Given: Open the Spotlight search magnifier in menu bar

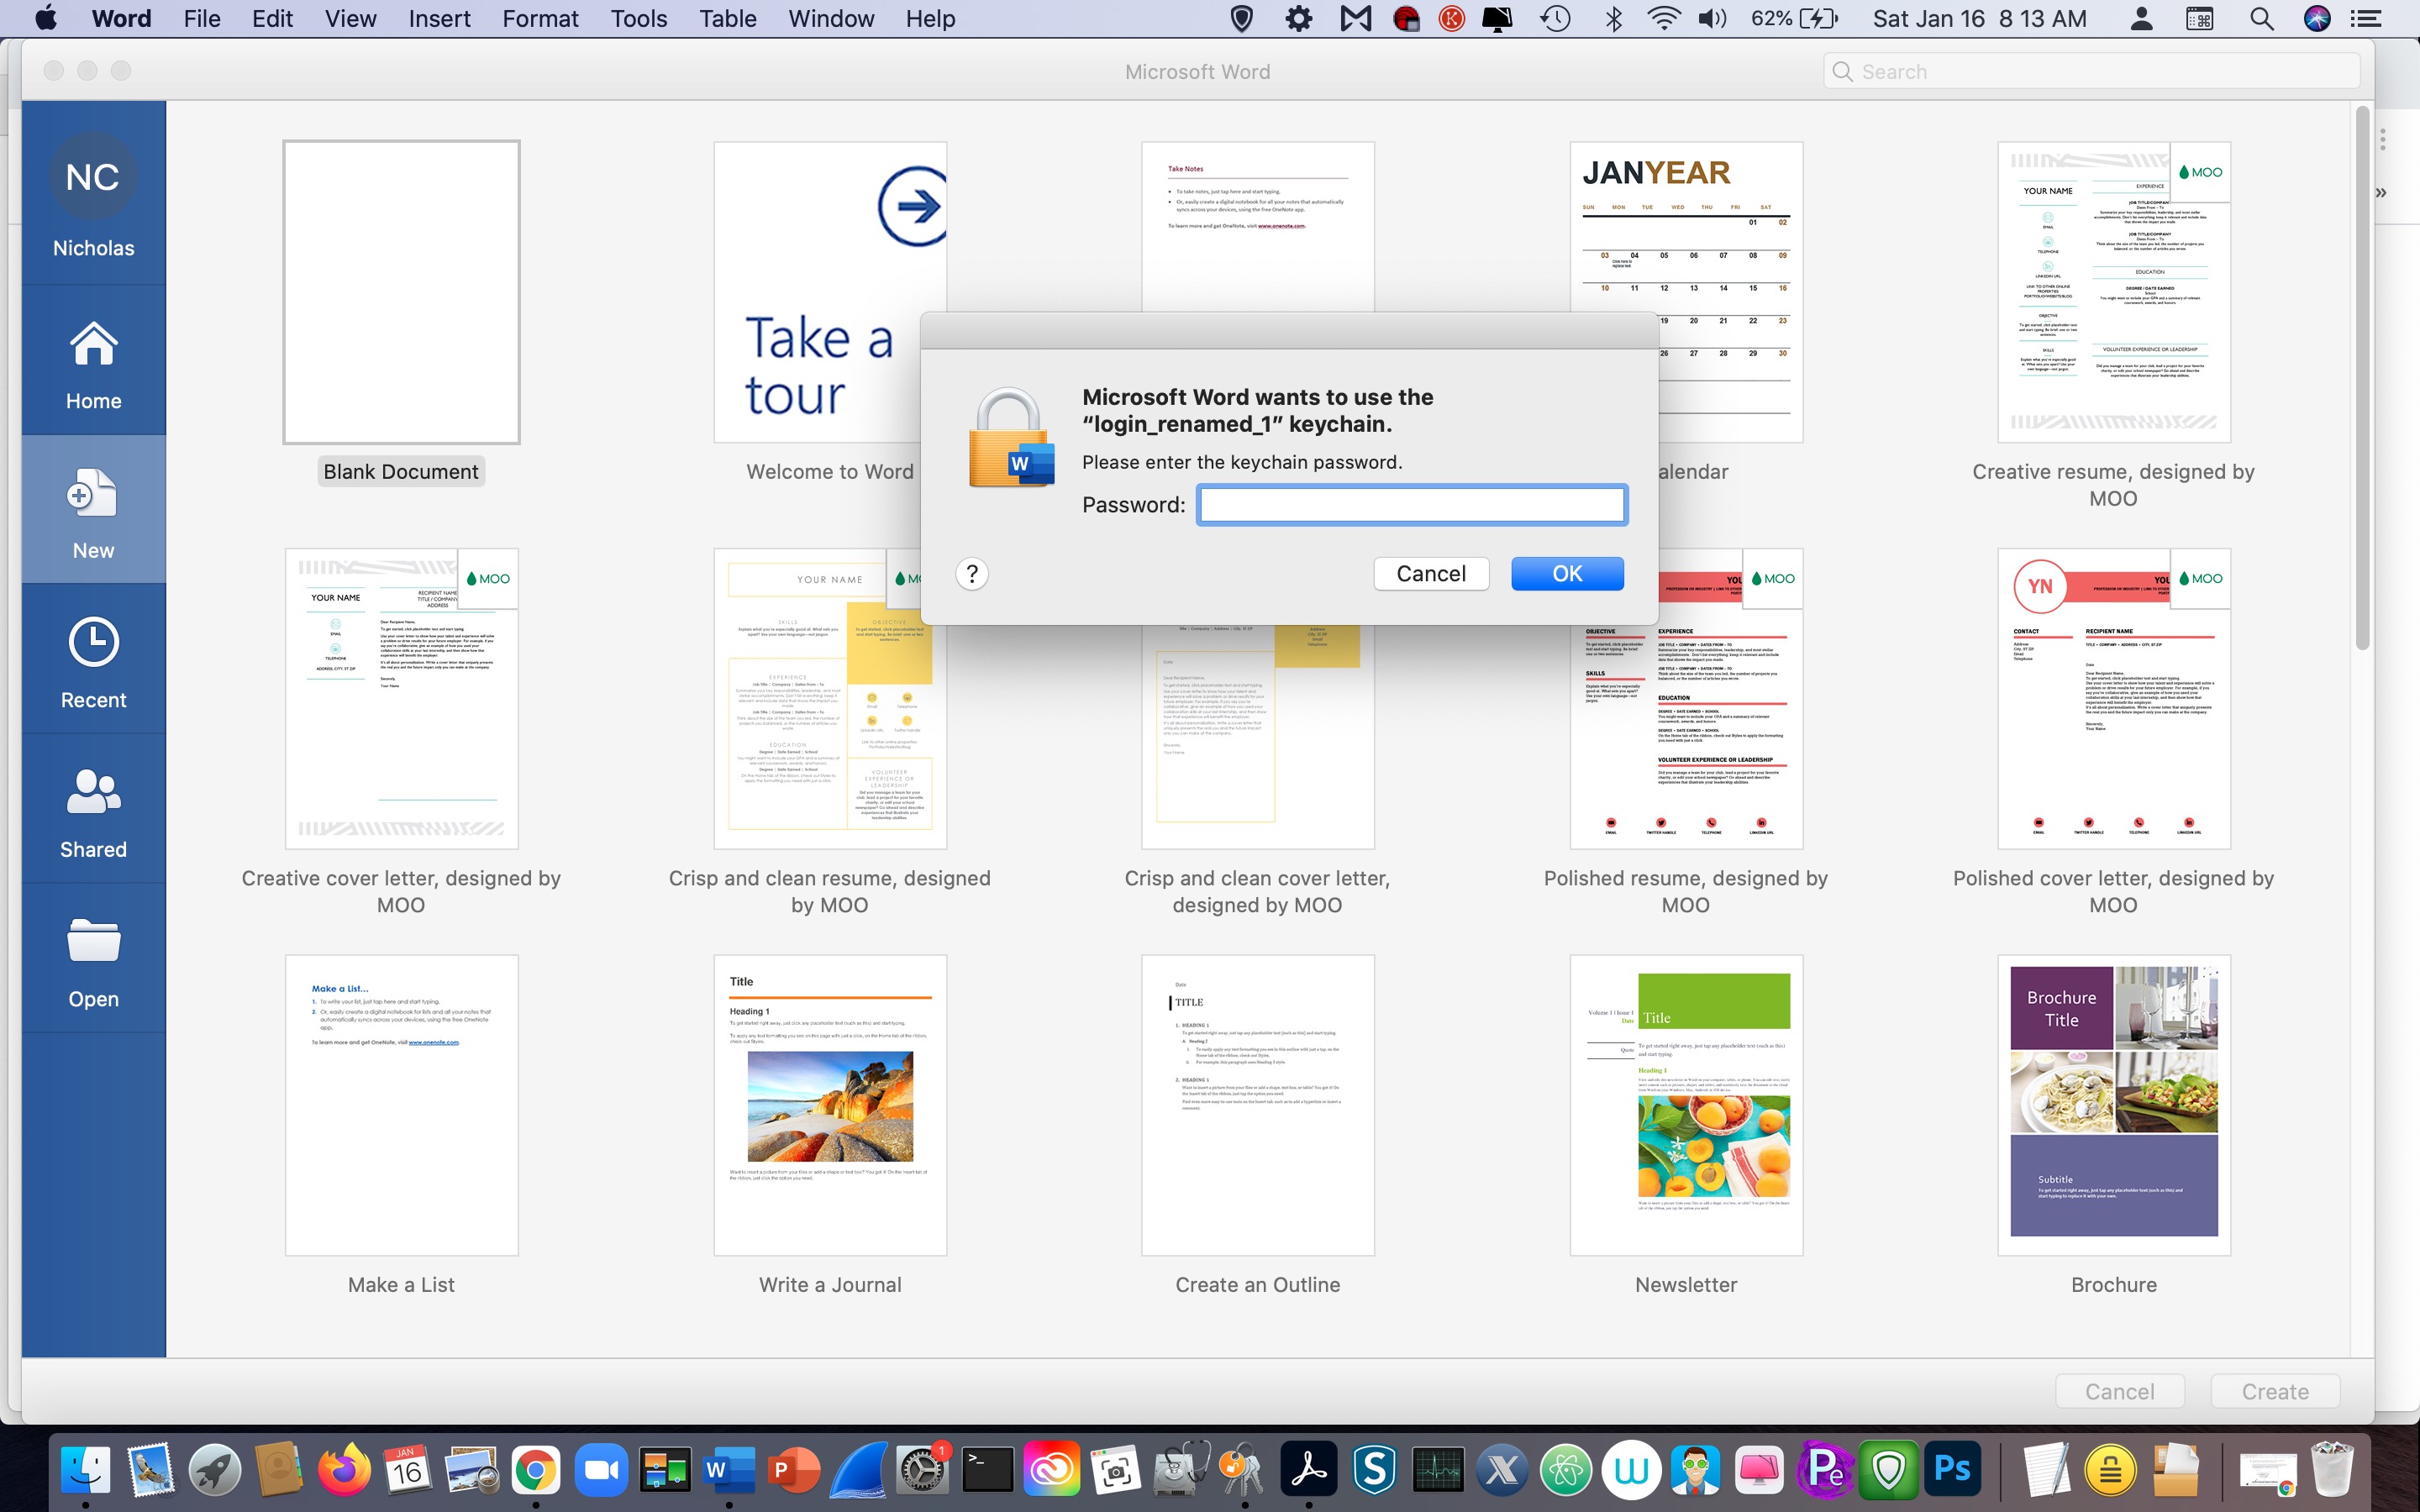Looking at the screenshot, I should pyautogui.click(x=2261, y=18).
